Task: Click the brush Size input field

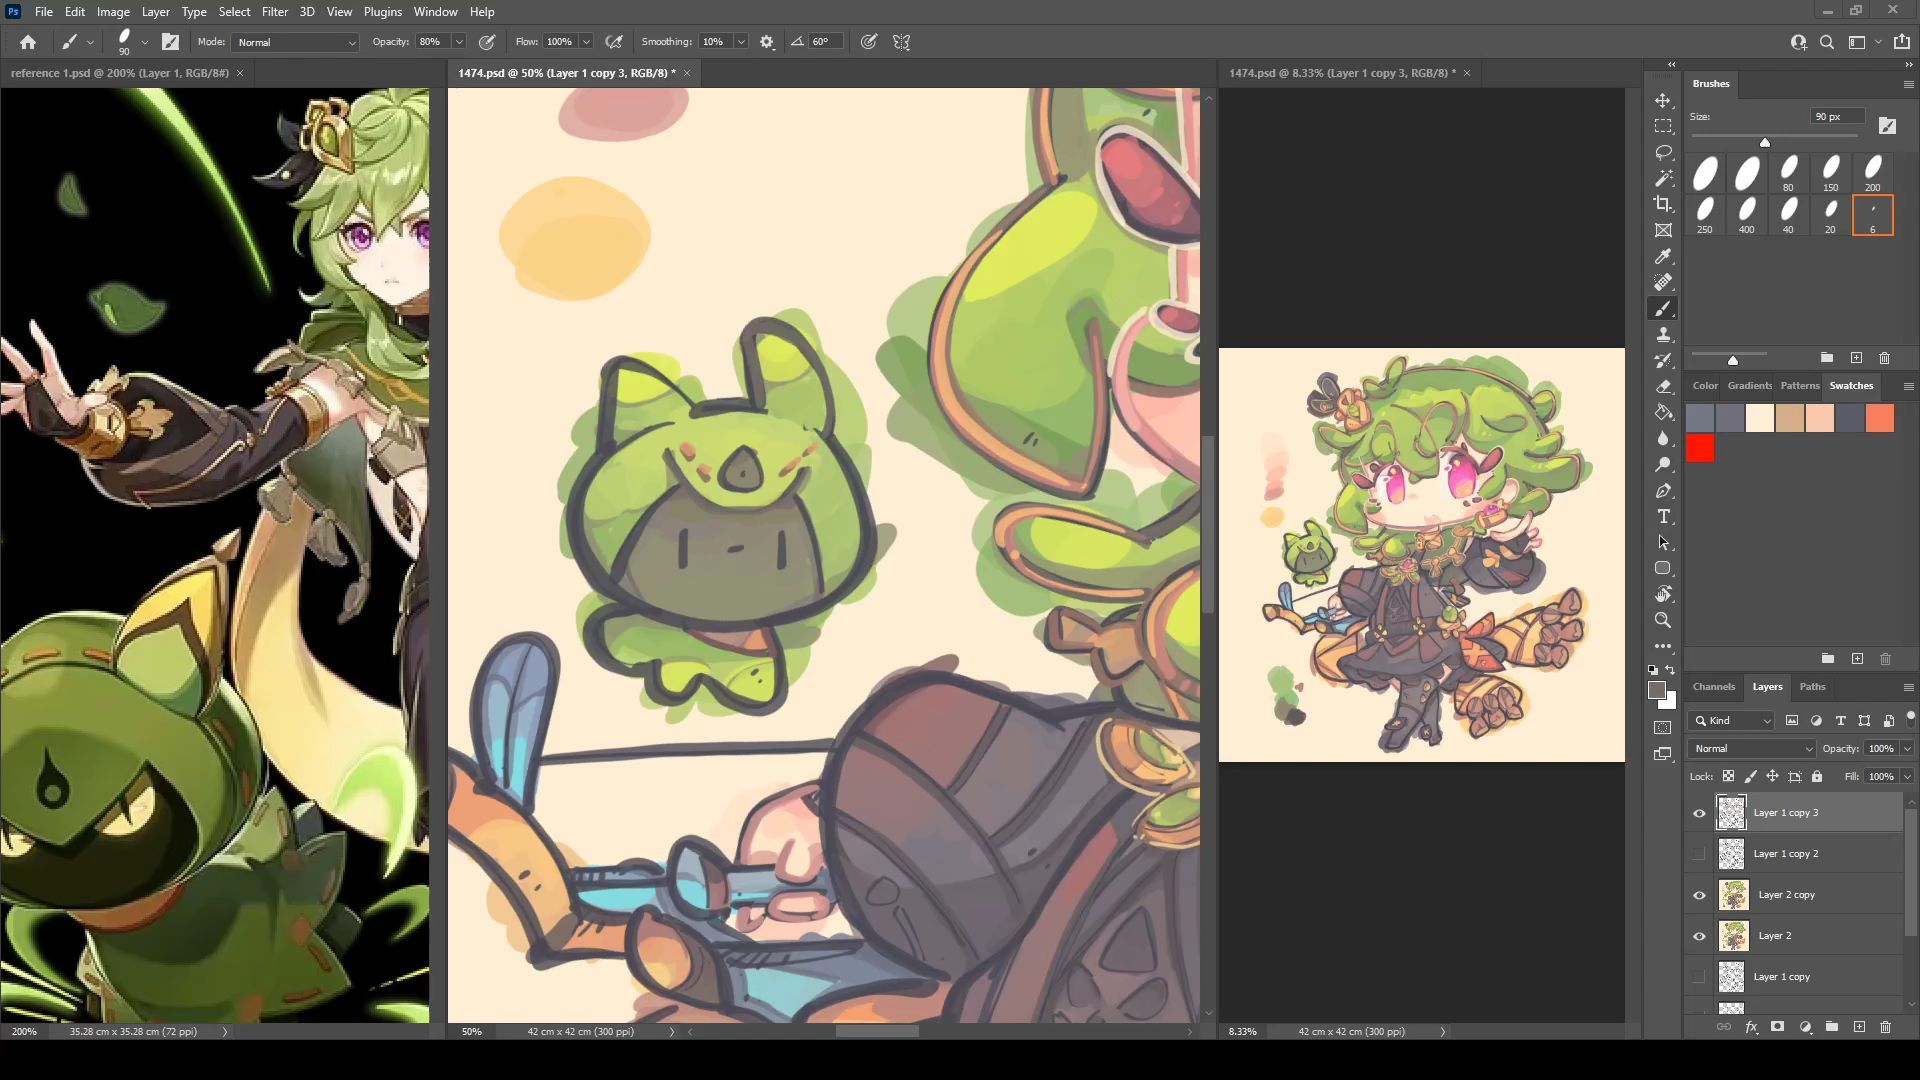Action: point(1837,117)
